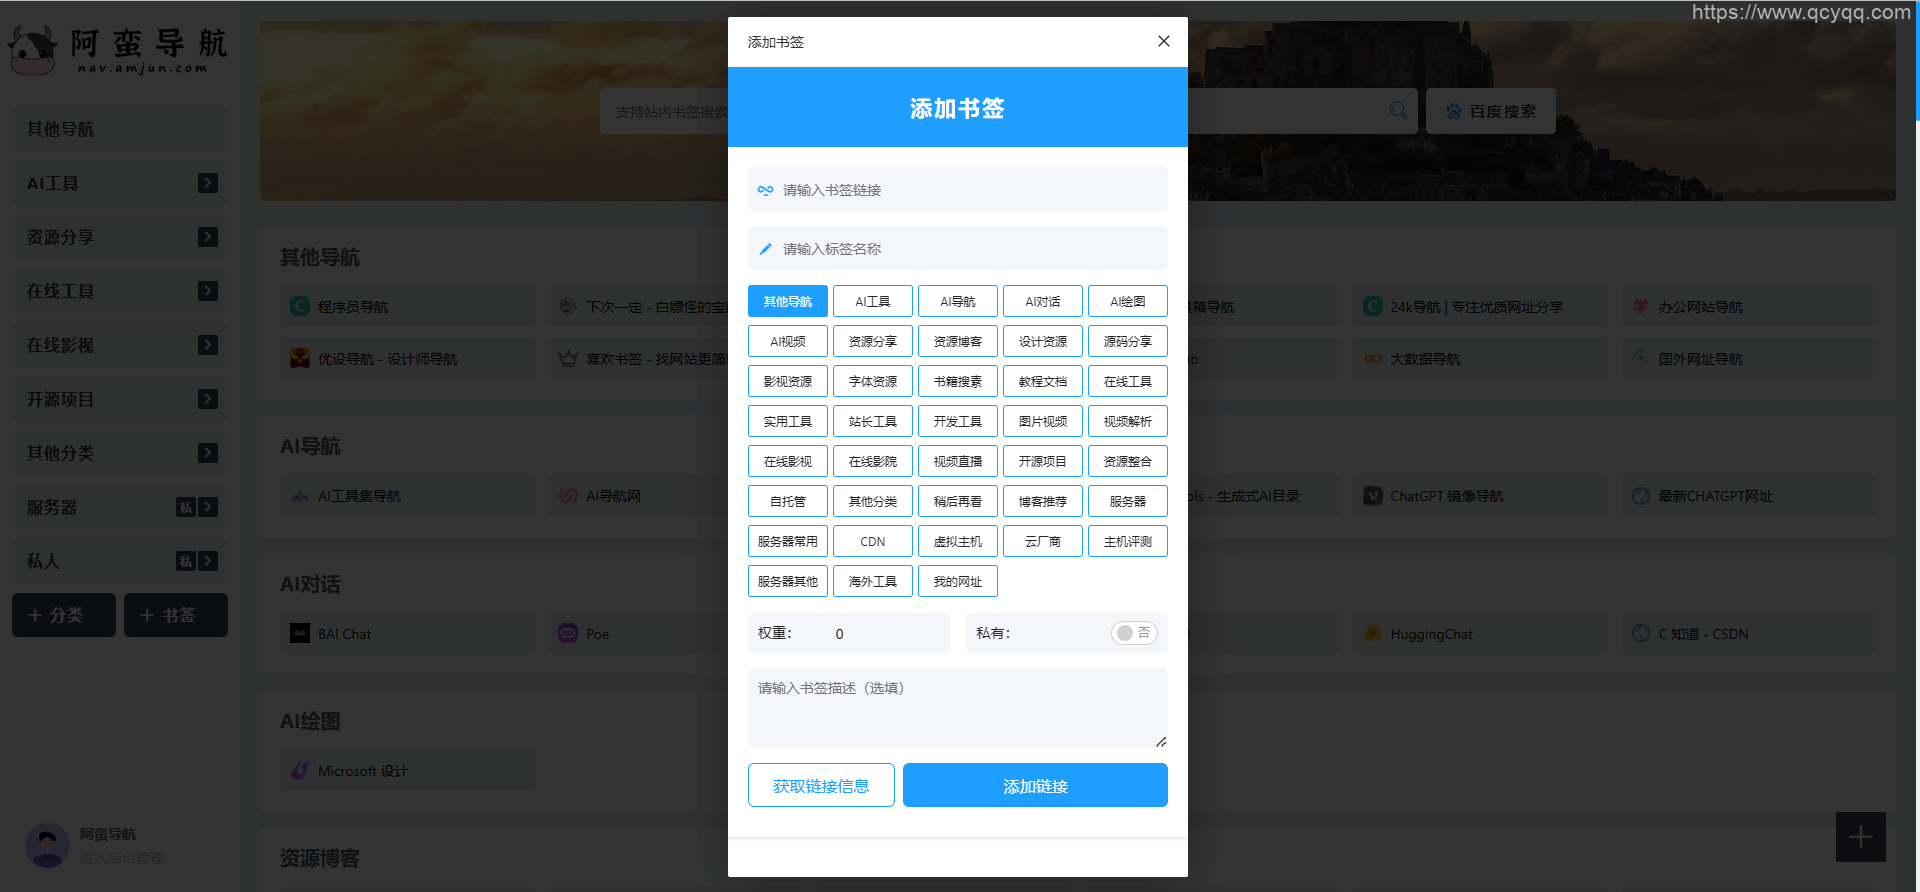The height and width of the screenshot is (892, 1920).
Task: Click the bookmark description text area
Action: [x=957, y=708]
